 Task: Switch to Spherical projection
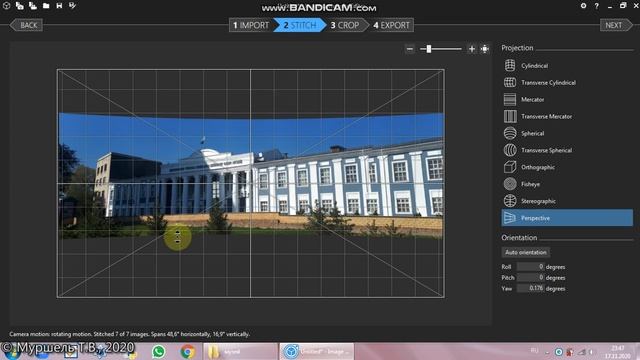(x=567, y=133)
